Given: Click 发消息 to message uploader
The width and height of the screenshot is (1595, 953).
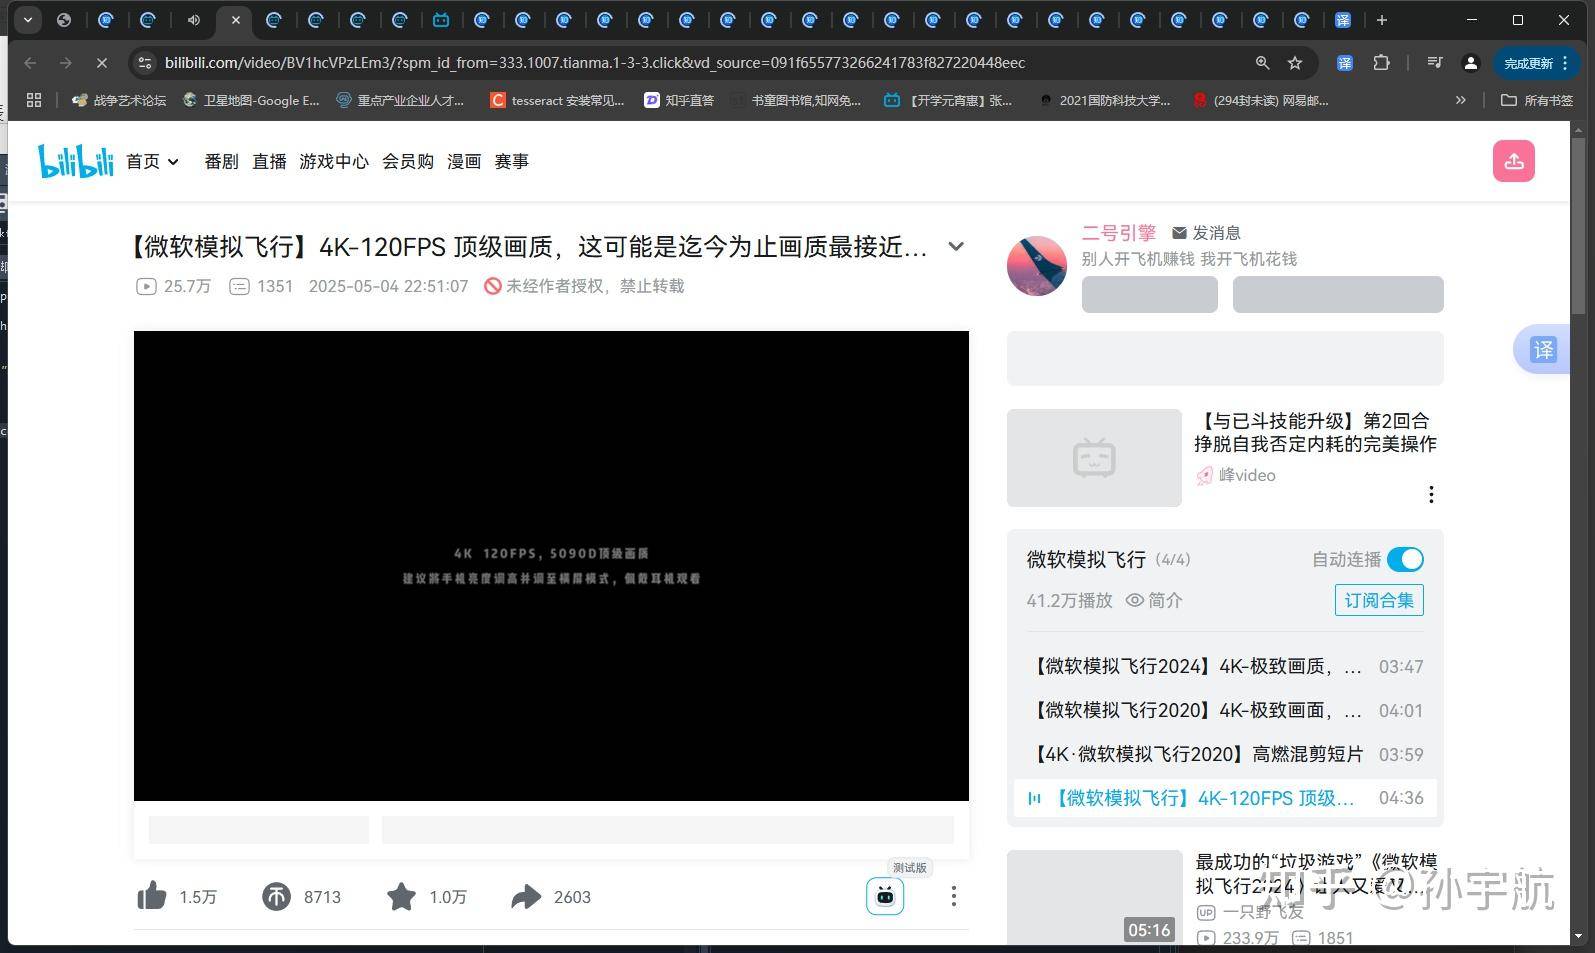Looking at the screenshot, I should point(1206,233).
